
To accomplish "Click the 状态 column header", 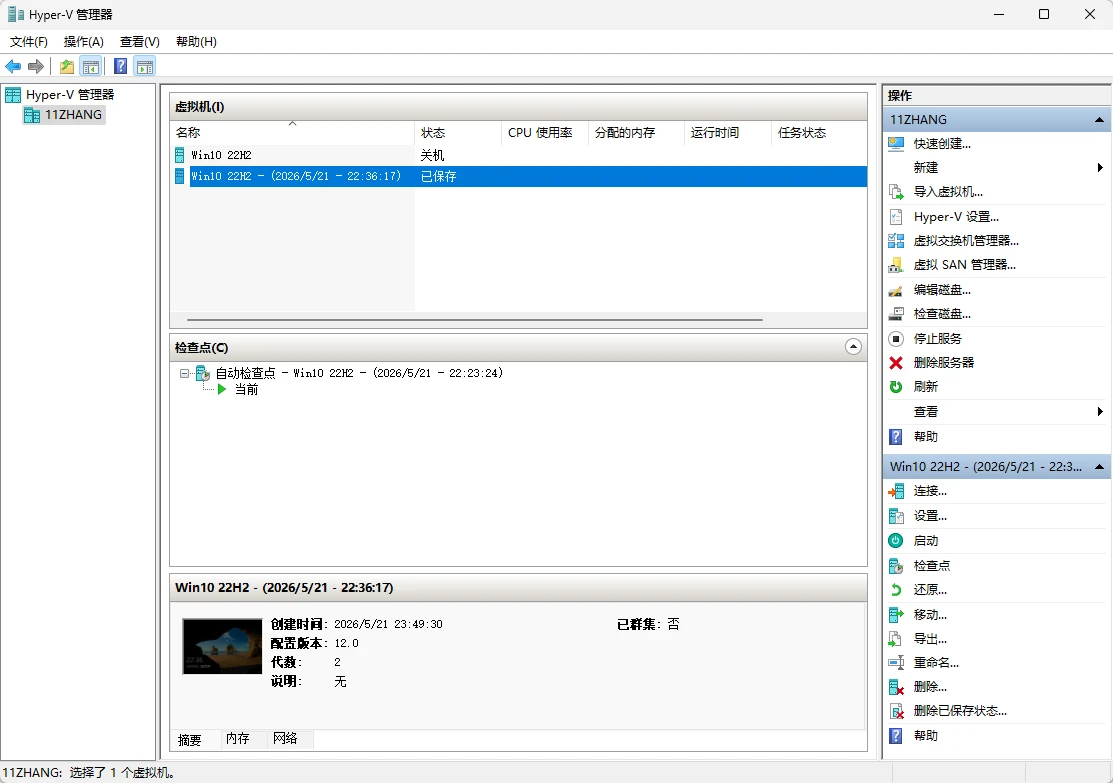I will [x=458, y=133].
